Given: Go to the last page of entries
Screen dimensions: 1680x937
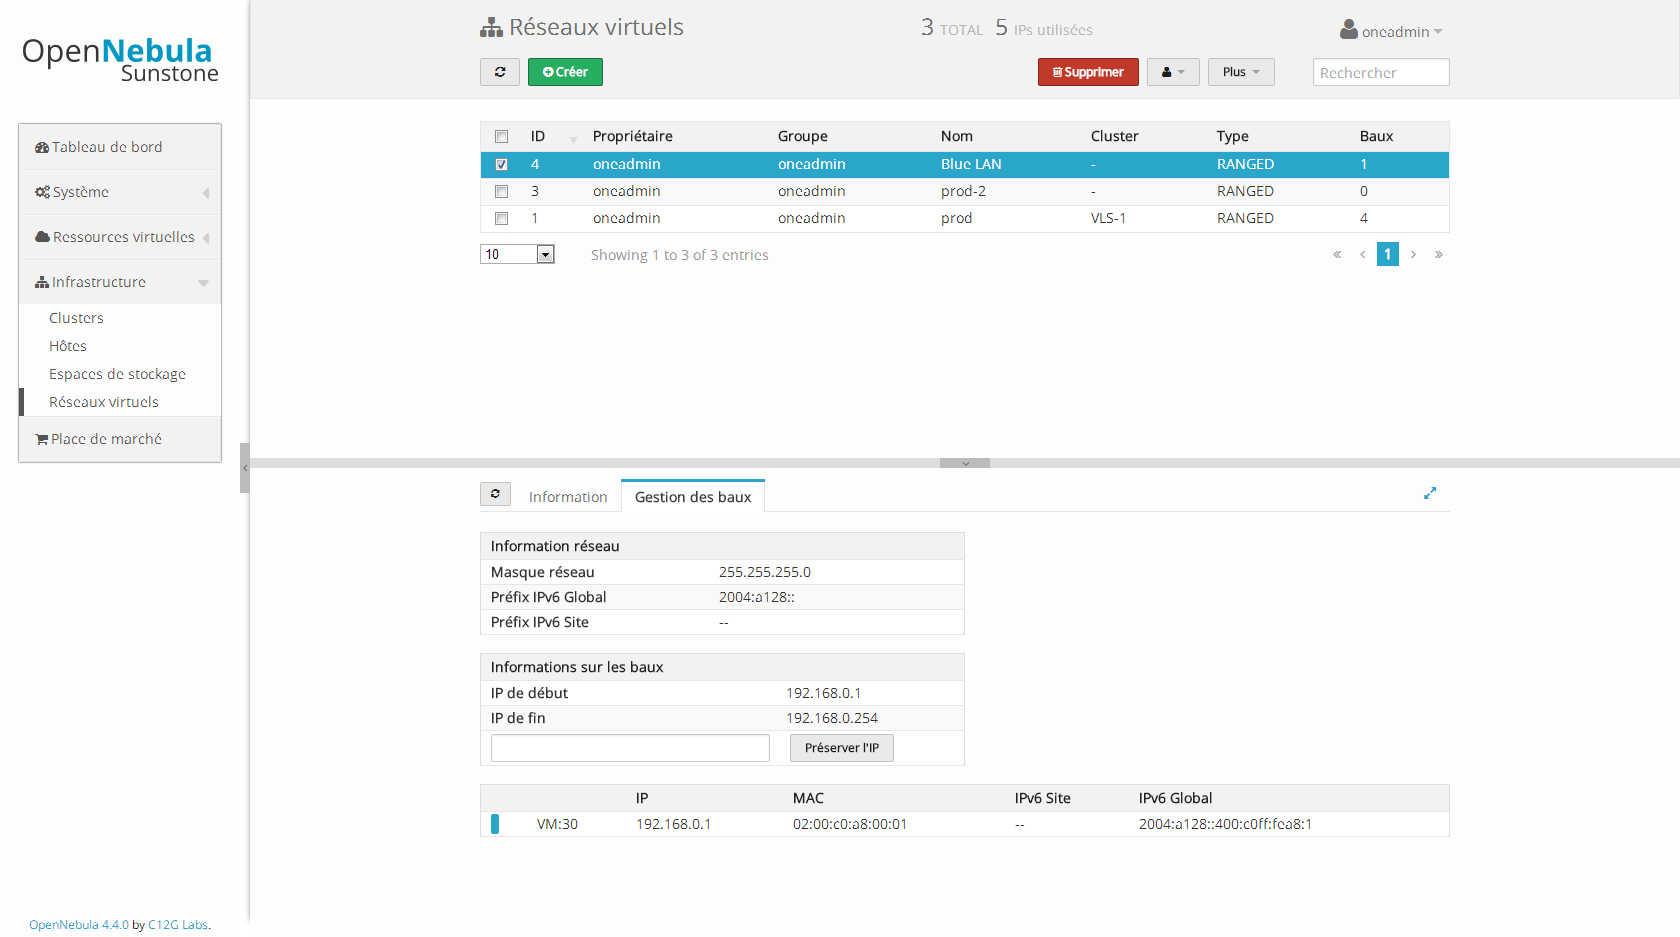Looking at the screenshot, I should coord(1439,254).
